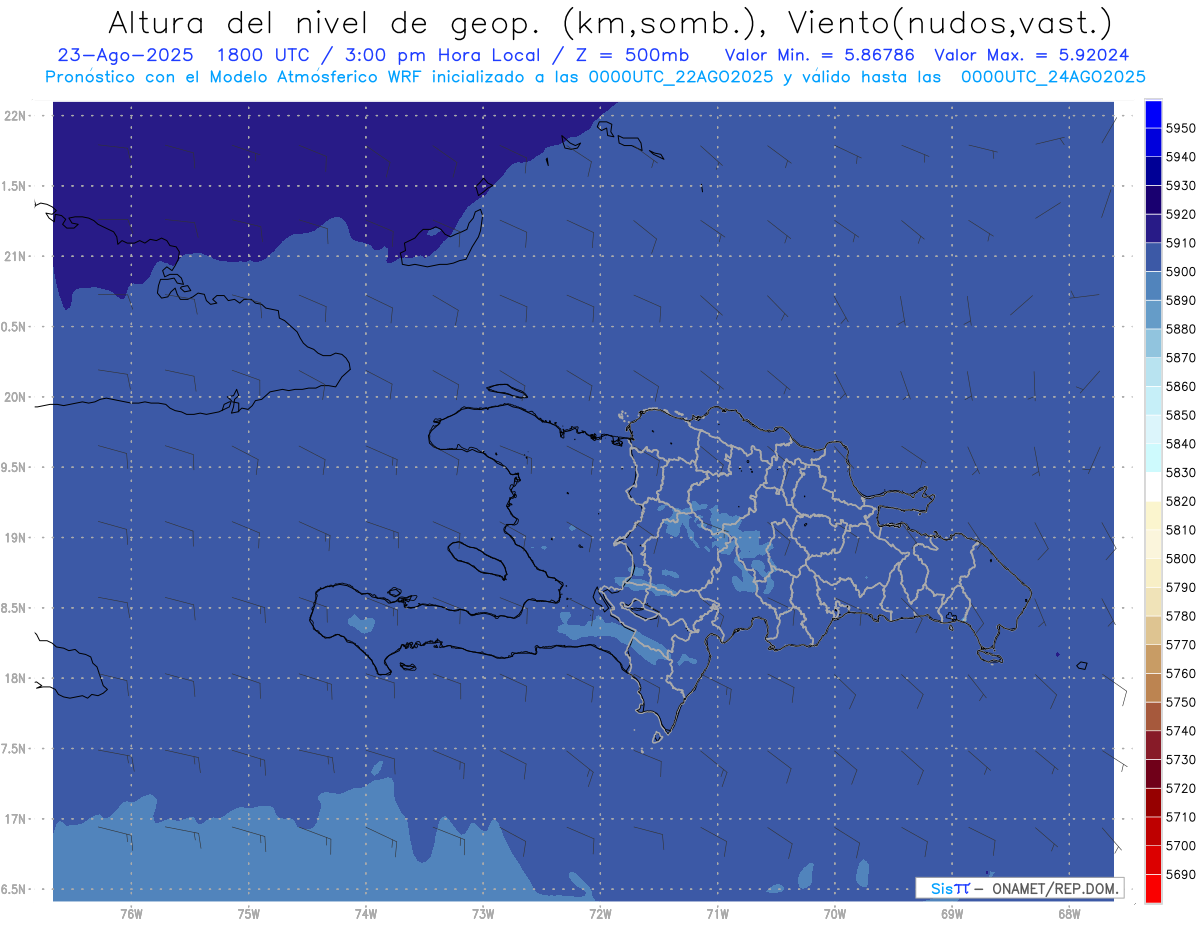Click the longitude axis label 74W
The height and width of the screenshot is (927, 1200).
[365, 913]
